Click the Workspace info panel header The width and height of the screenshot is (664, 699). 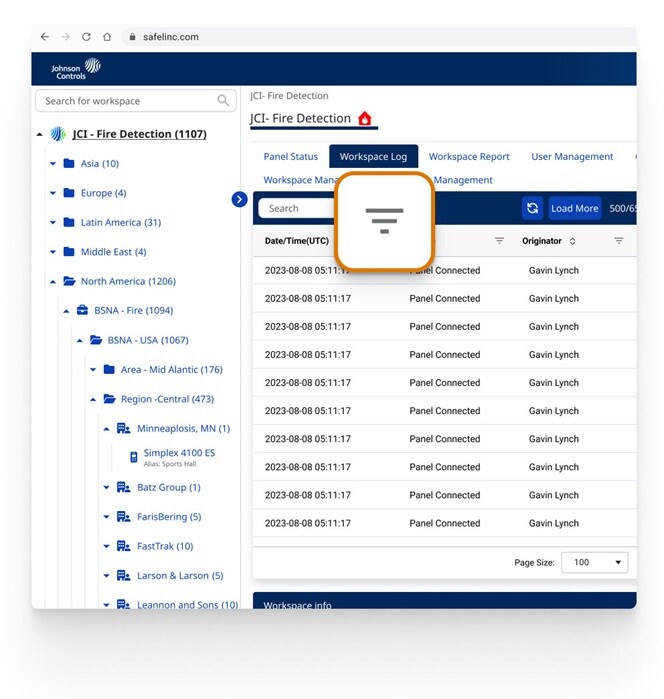(x=445, y=600)
